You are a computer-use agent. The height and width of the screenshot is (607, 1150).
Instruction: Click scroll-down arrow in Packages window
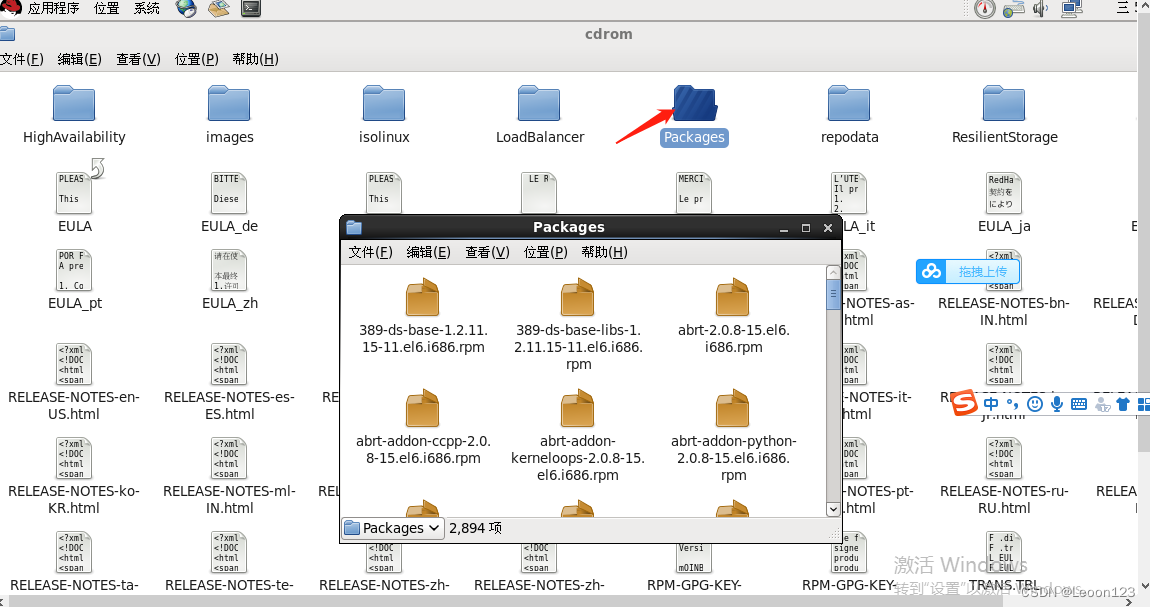point(833,509)
